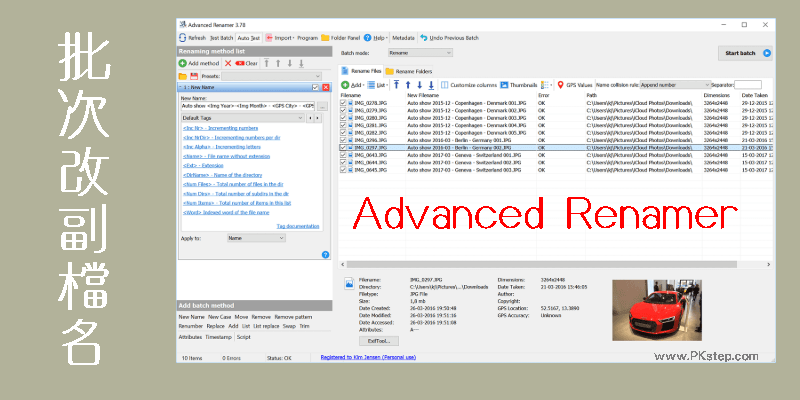800x400 pixels.
Task: Add the Timestamp batch method
Action: click(217, 337)
